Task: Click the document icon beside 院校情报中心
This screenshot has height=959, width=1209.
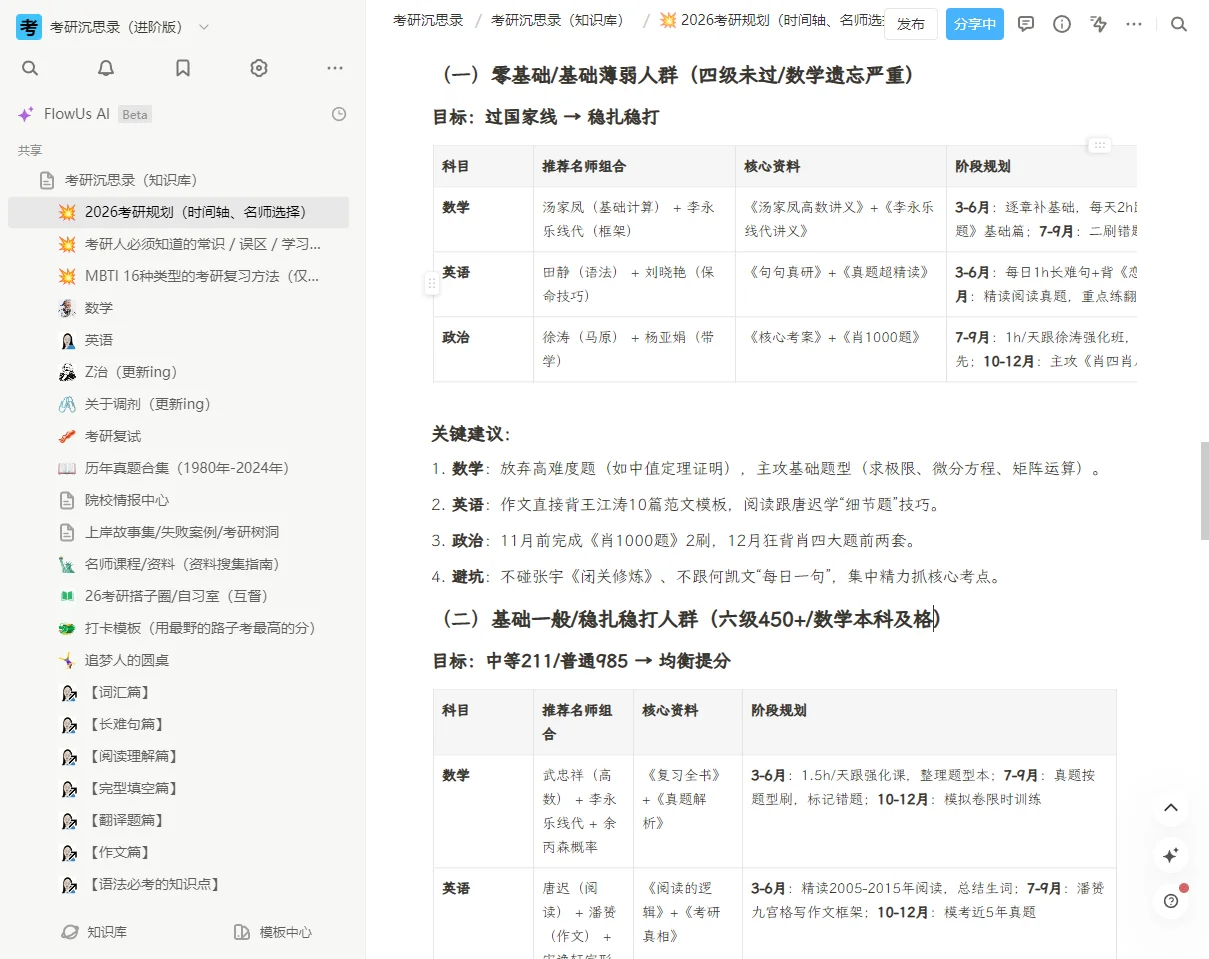Action: click(x=67, y=500)
